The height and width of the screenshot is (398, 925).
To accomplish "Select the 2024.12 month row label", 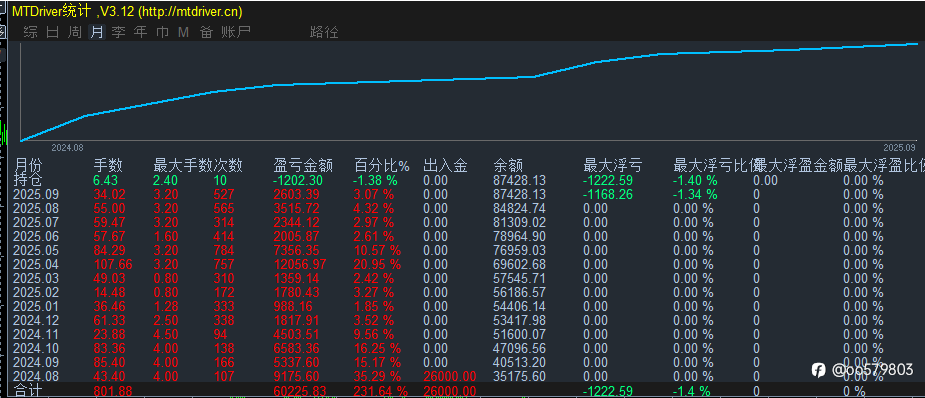I will coord(35,321).
